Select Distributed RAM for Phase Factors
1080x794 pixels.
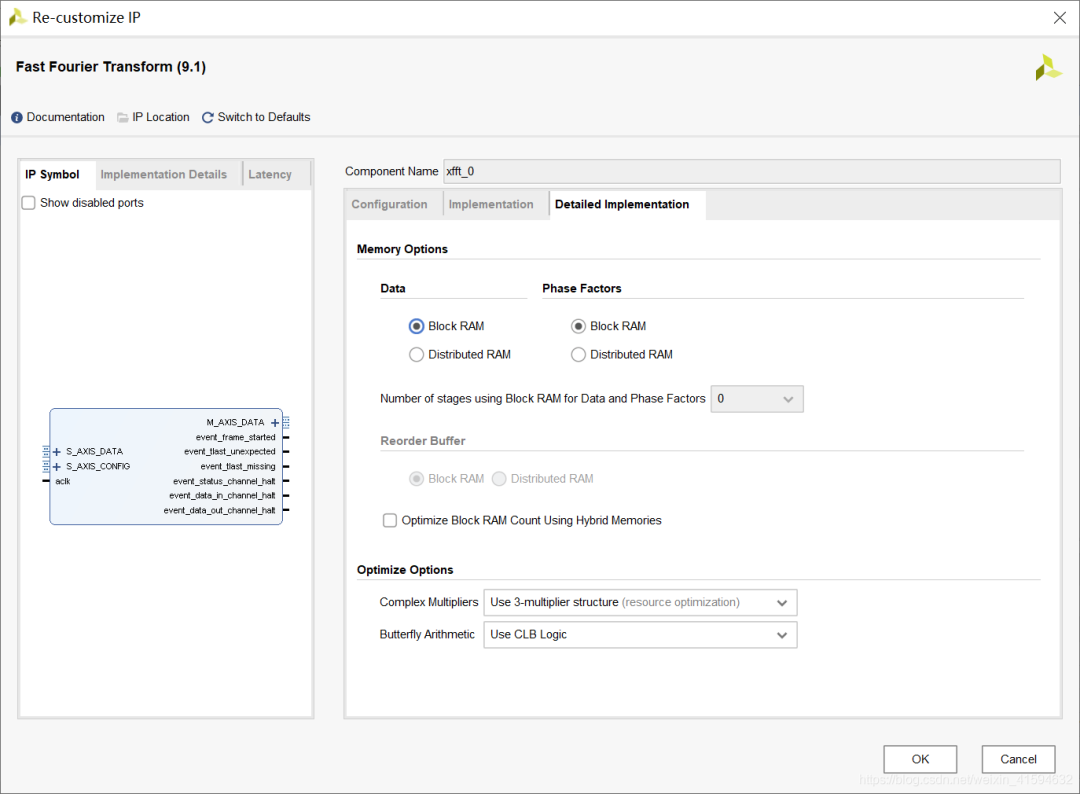pos(579,355)
